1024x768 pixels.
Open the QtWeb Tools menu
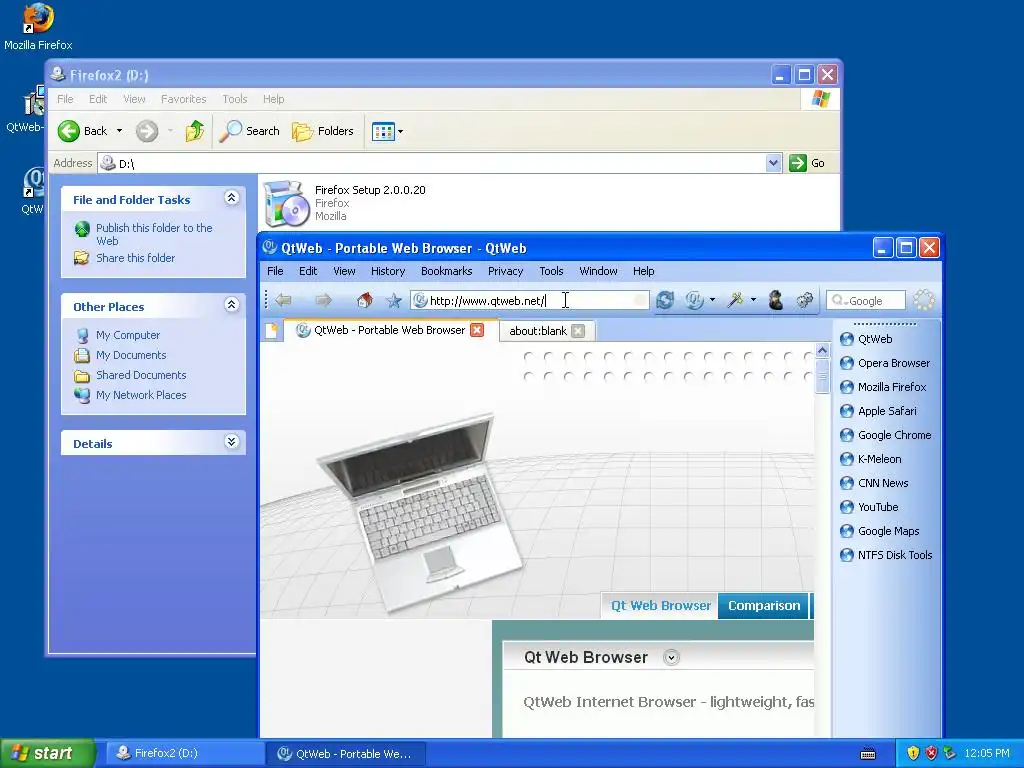pos(551,271)
